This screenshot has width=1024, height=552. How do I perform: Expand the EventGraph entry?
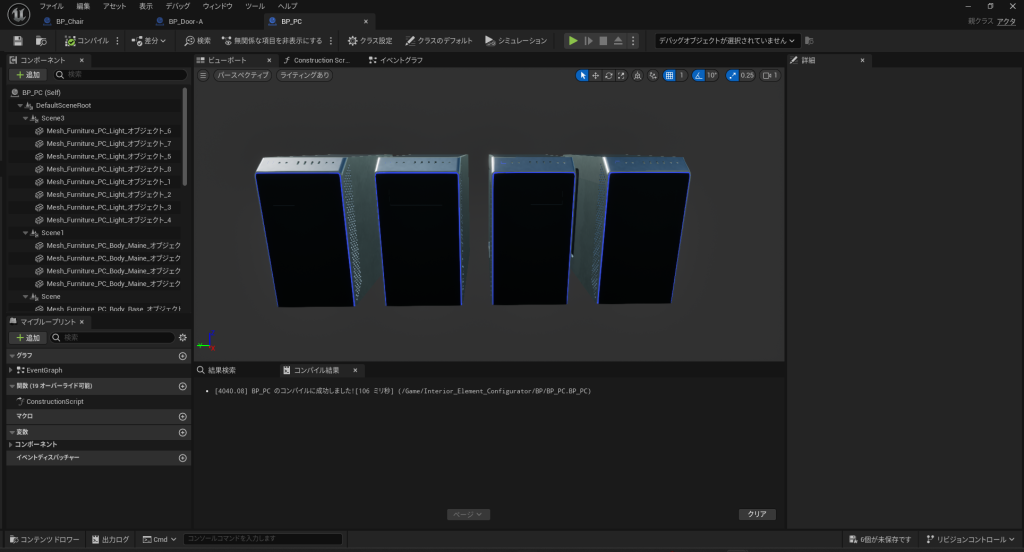[12, 370]
